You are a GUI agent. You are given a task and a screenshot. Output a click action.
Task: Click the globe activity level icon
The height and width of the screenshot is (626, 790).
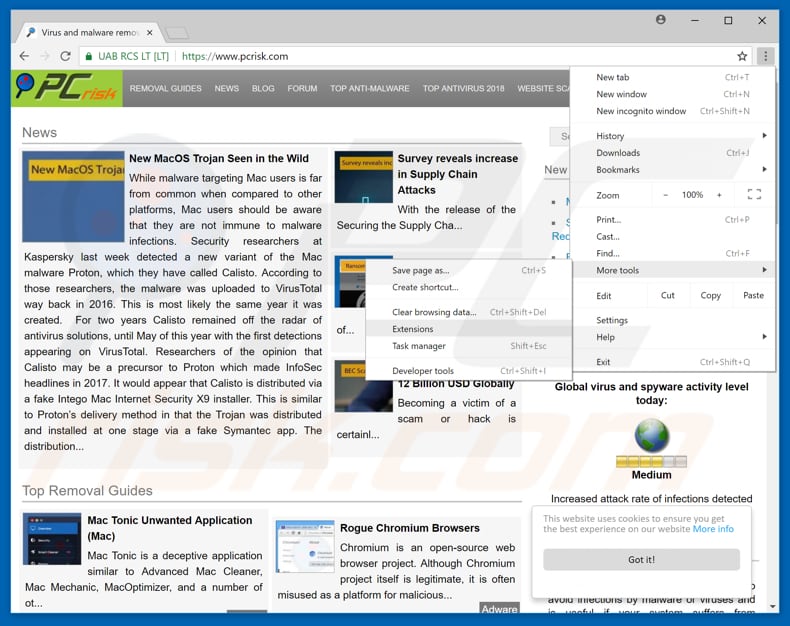pos(651,435)
